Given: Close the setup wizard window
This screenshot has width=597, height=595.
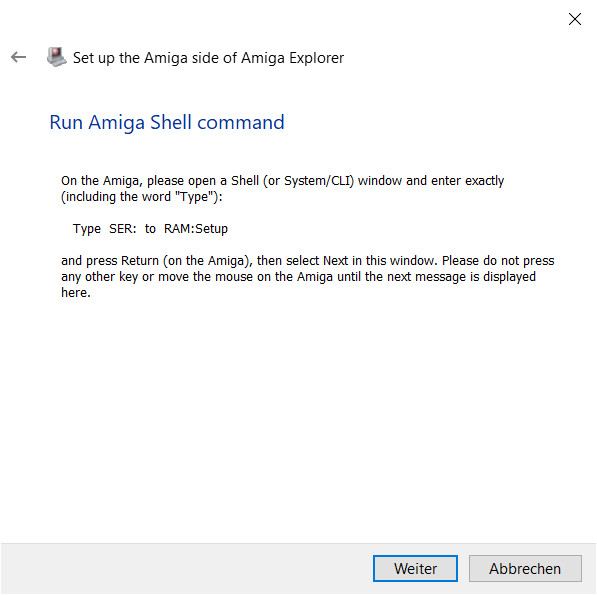Looking at the screenshot, I should tap(575, 19).
